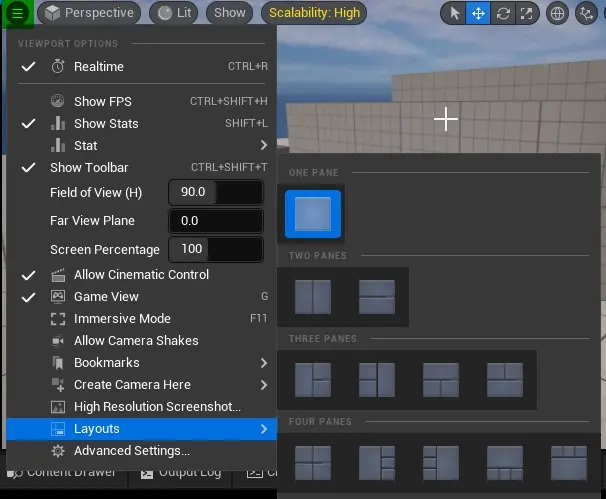
Task: Click the Bookmarks ribbon icon
Action: coord(58,363)
